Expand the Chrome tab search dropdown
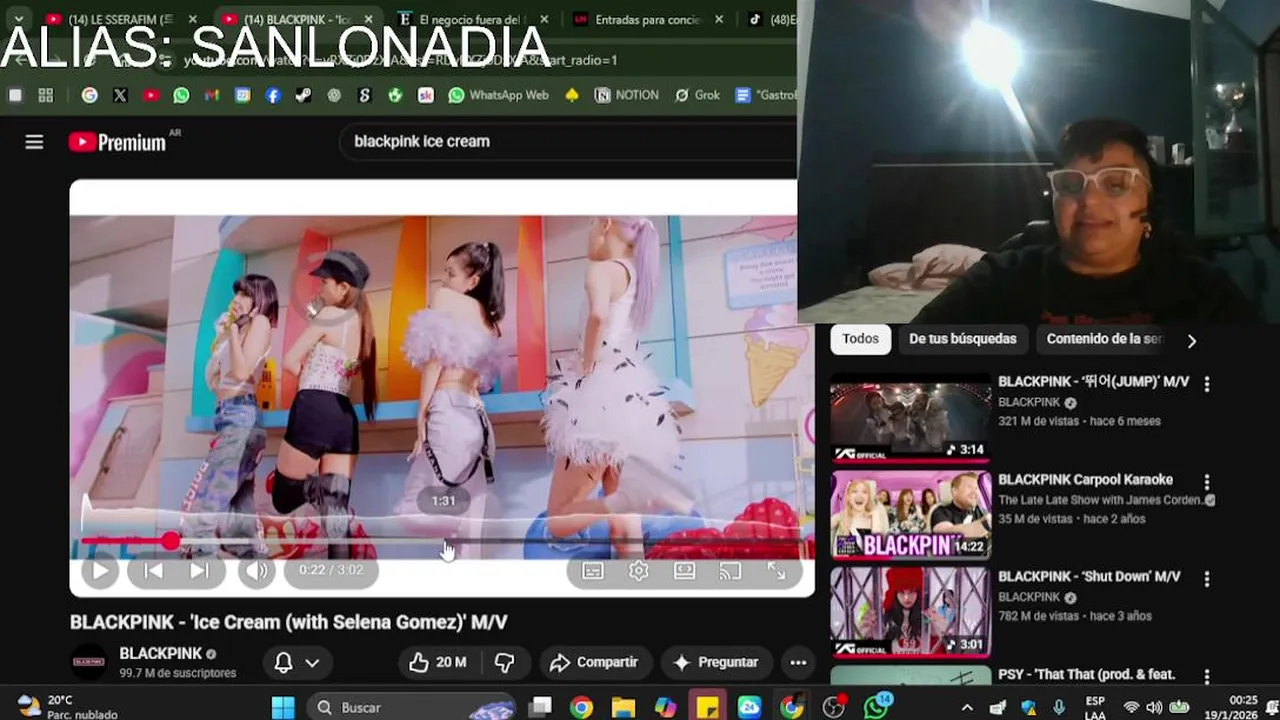The image size is (1280, 720). pyautogui.click(x=17, y=19)
